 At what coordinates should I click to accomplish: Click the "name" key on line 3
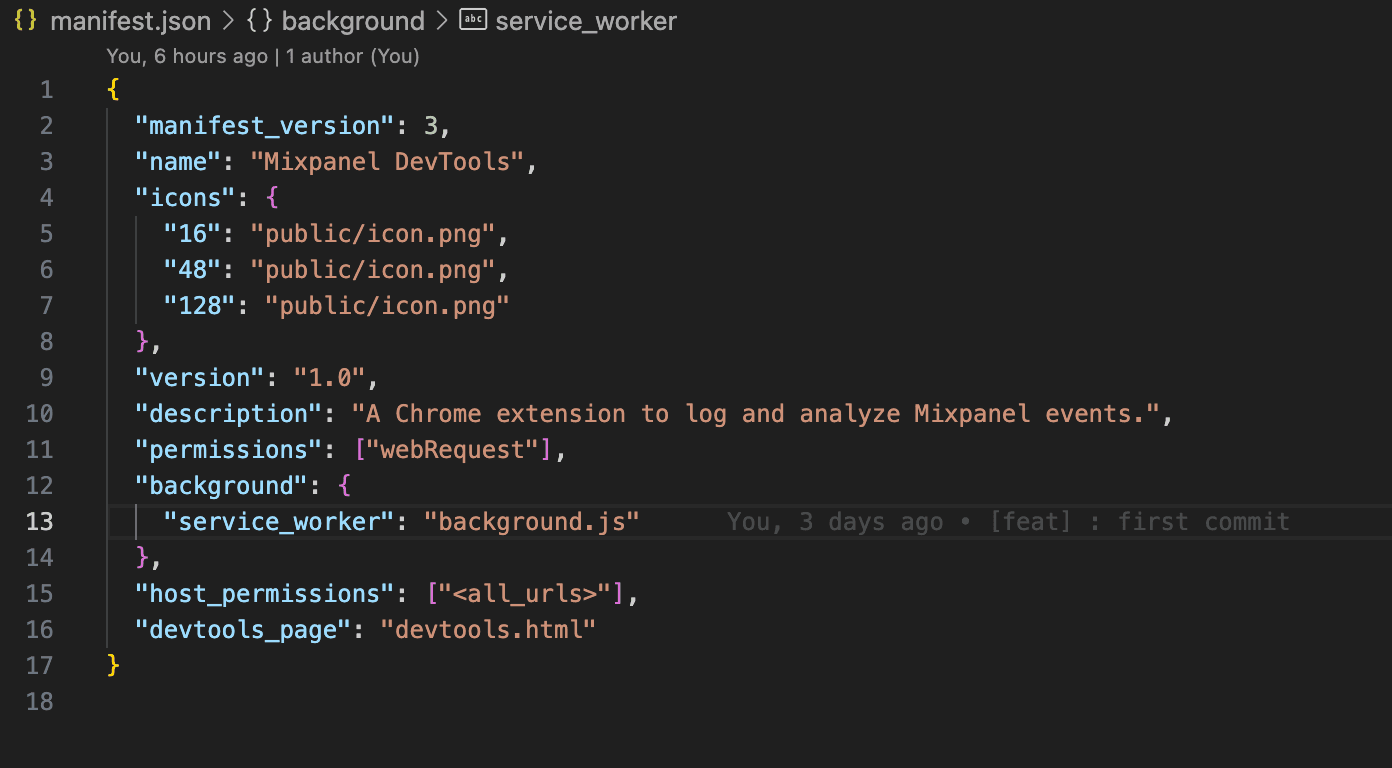coord(178,162)
